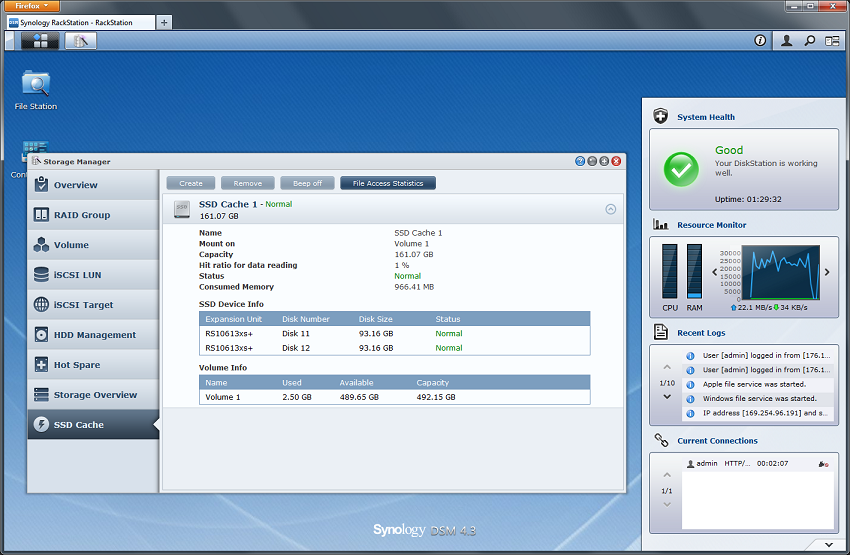Open the Firefox menu button
Image resolution: width=850 pixels, height=555 pixels.
[x=32, y=5]
